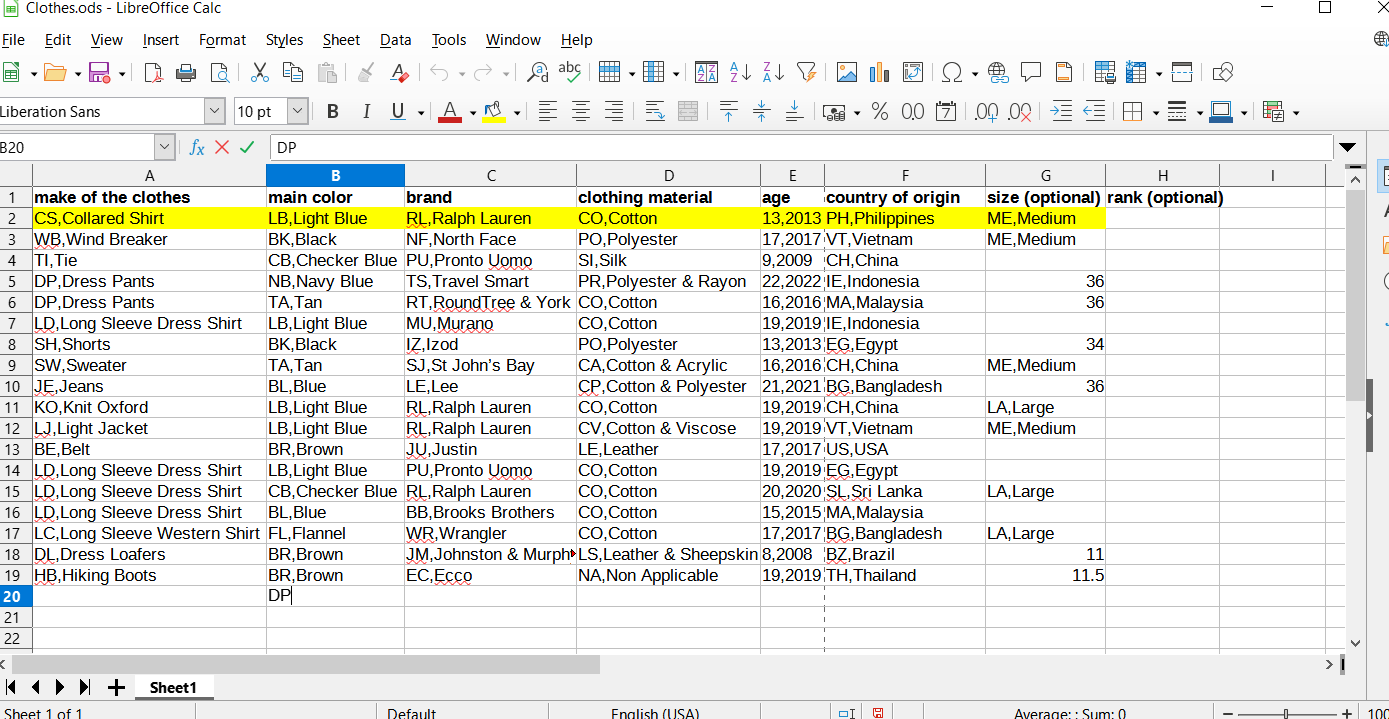Open the Insert menu

pyautogui.click(x=161, y=40)
